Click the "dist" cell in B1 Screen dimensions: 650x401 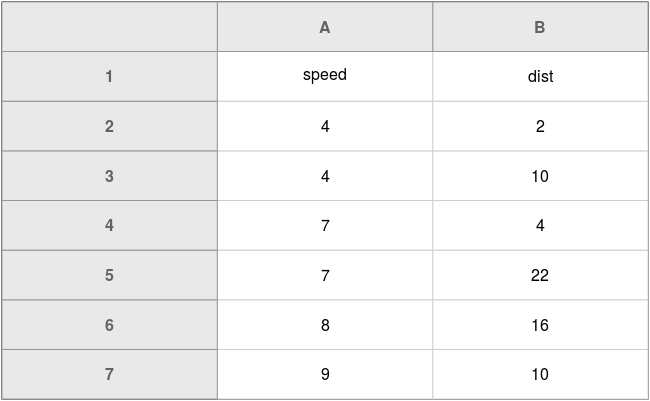tap(540, 76)
